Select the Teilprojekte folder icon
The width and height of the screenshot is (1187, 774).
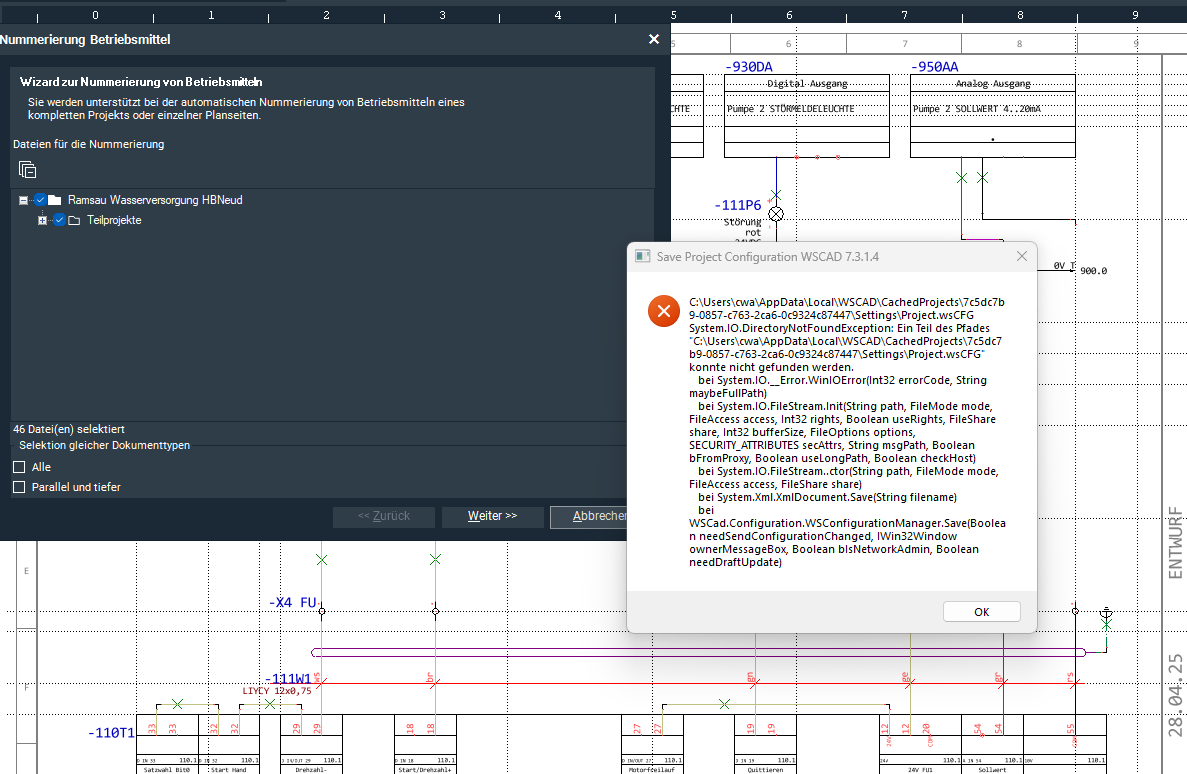pyautogui.click(x=74, y=220)
